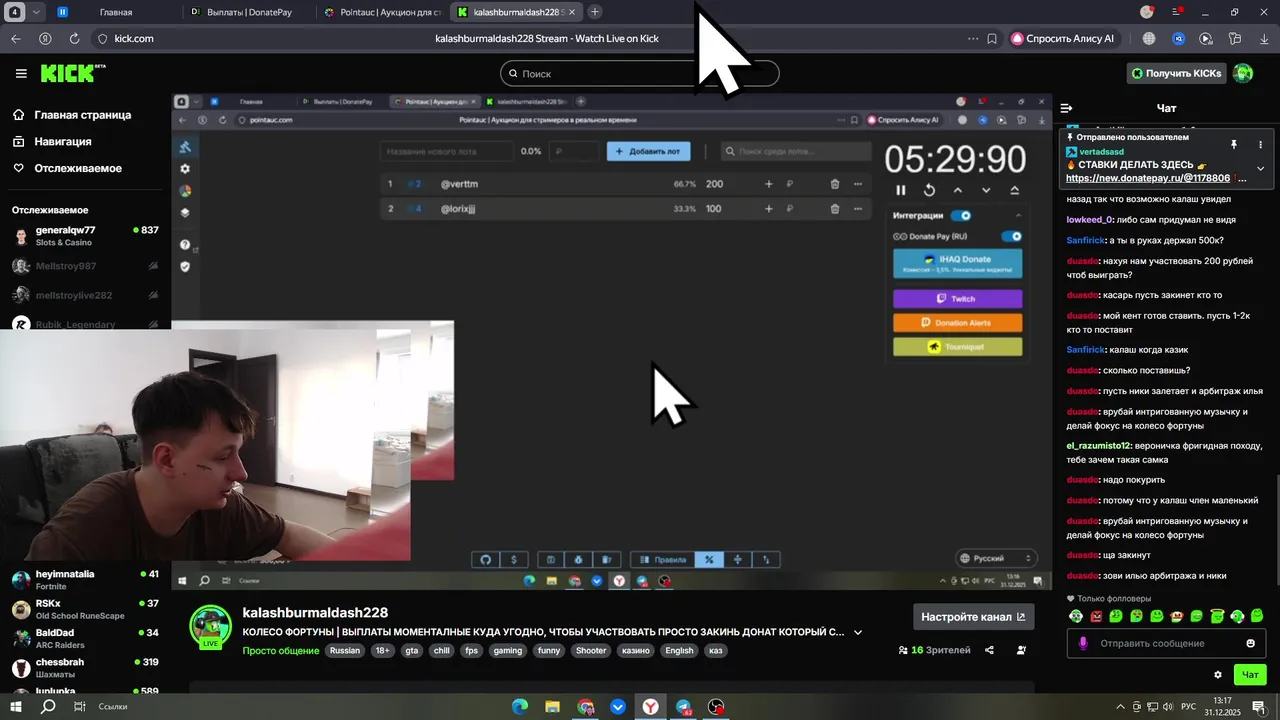Bookmark this page with the bookmark icon

tap(992, 38)
